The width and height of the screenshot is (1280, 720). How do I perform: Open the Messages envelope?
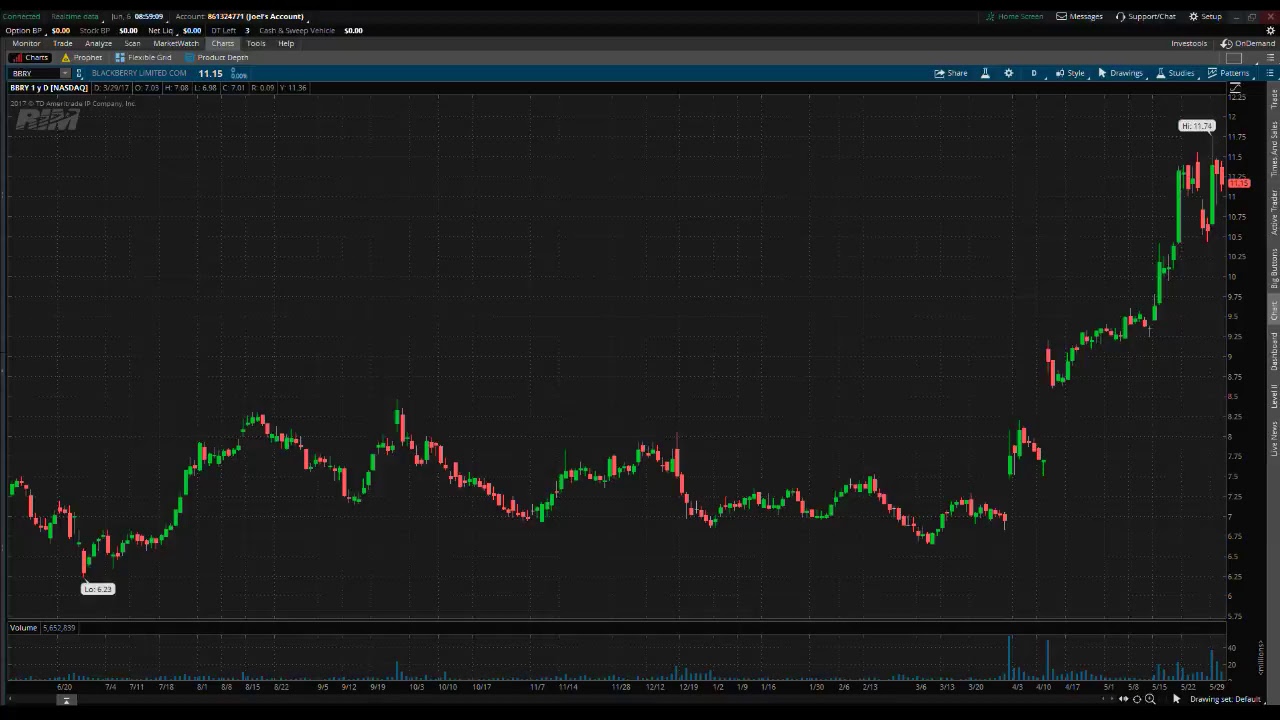1080,16
